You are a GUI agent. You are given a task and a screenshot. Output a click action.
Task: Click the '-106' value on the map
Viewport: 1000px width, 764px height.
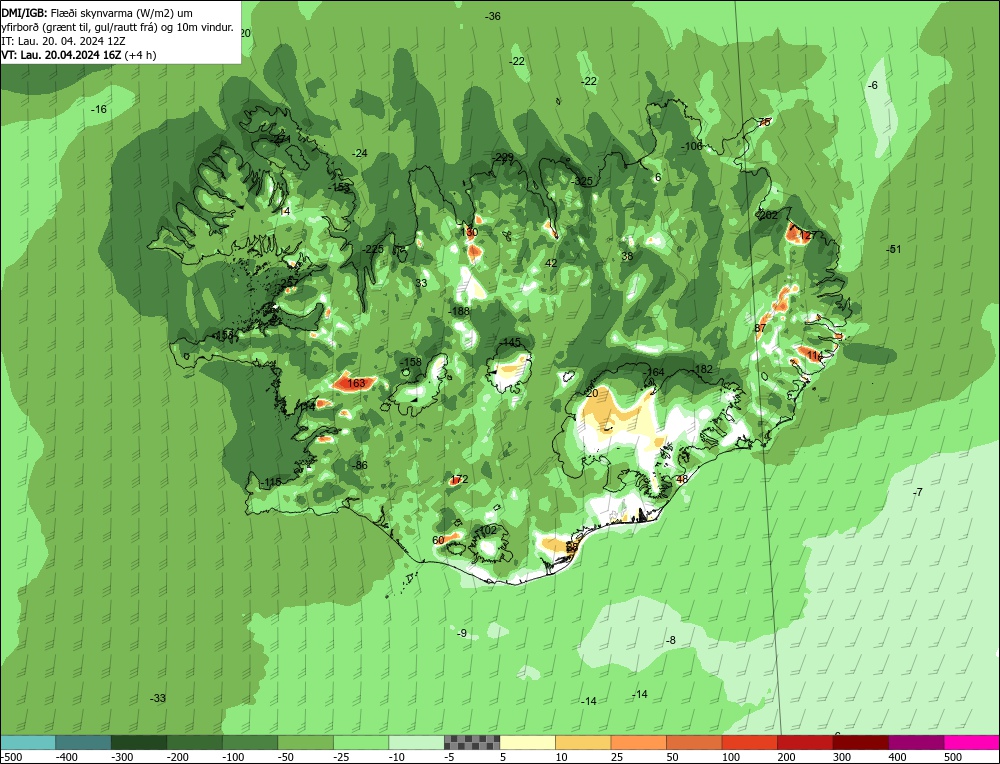click(691, 146)
